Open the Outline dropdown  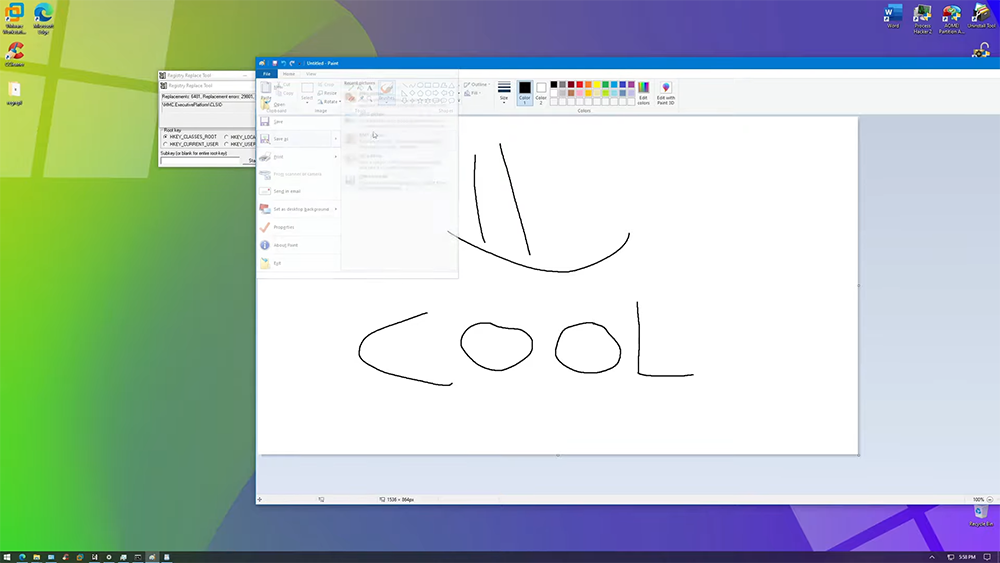tap(477, 84)
